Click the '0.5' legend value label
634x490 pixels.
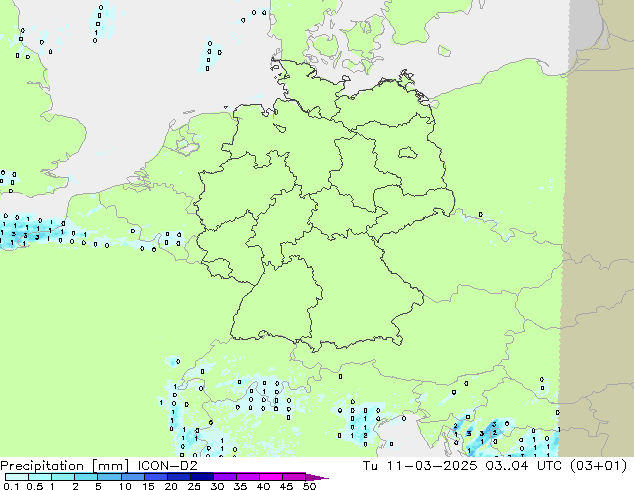[34, 486]
